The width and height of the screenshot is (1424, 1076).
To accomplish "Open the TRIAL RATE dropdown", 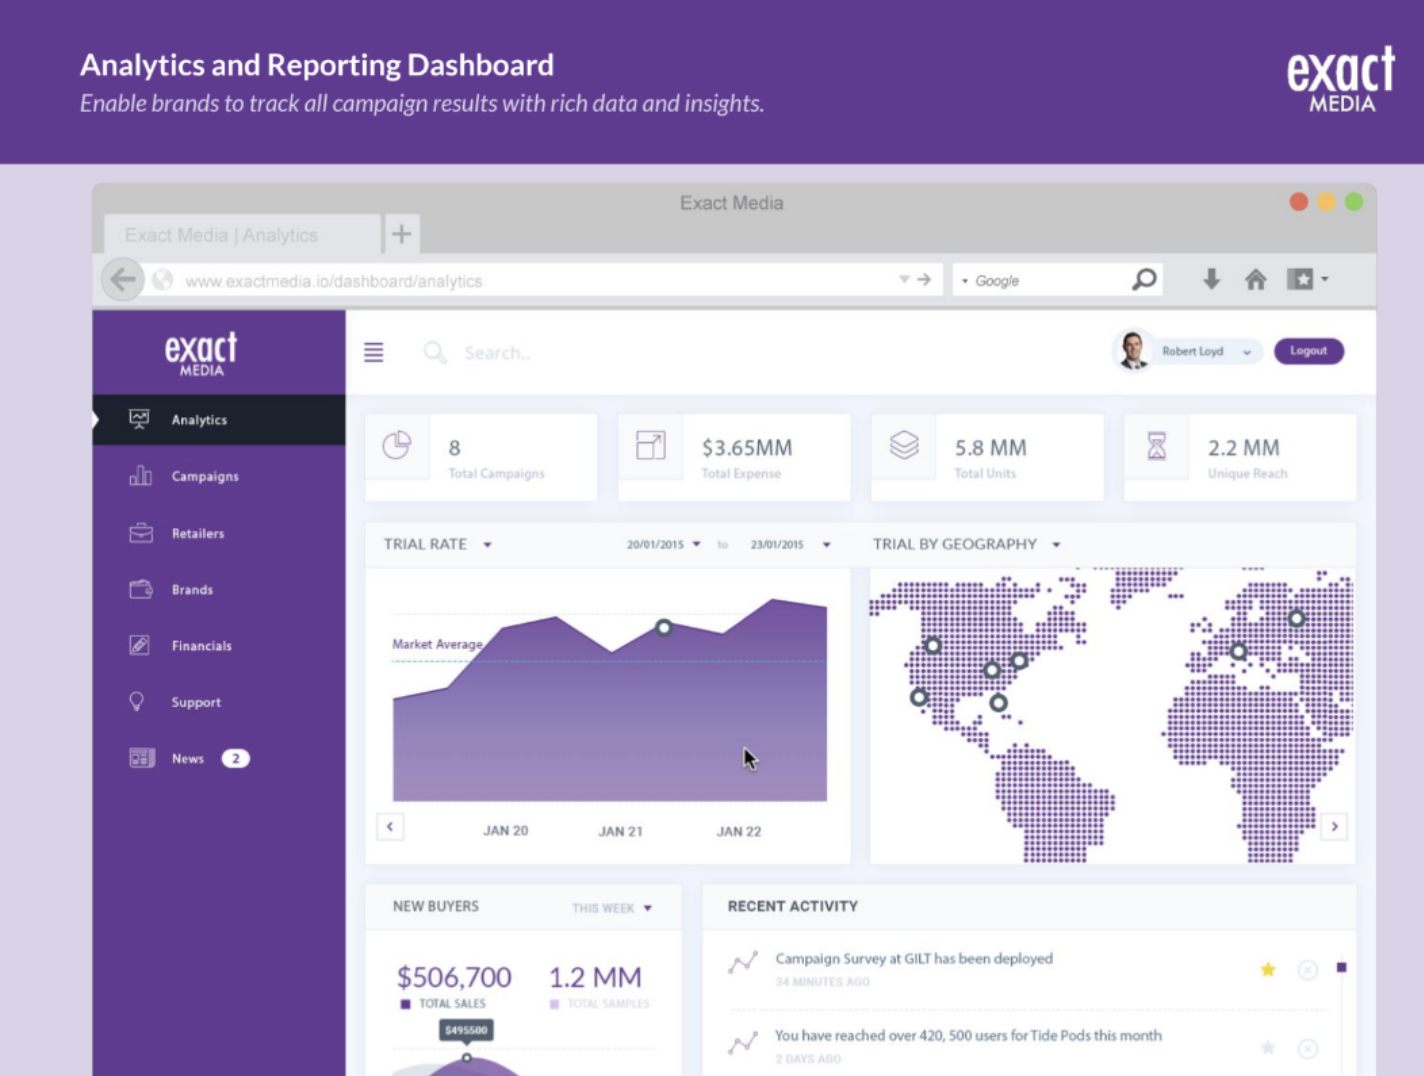I will [x=488, y=545].
